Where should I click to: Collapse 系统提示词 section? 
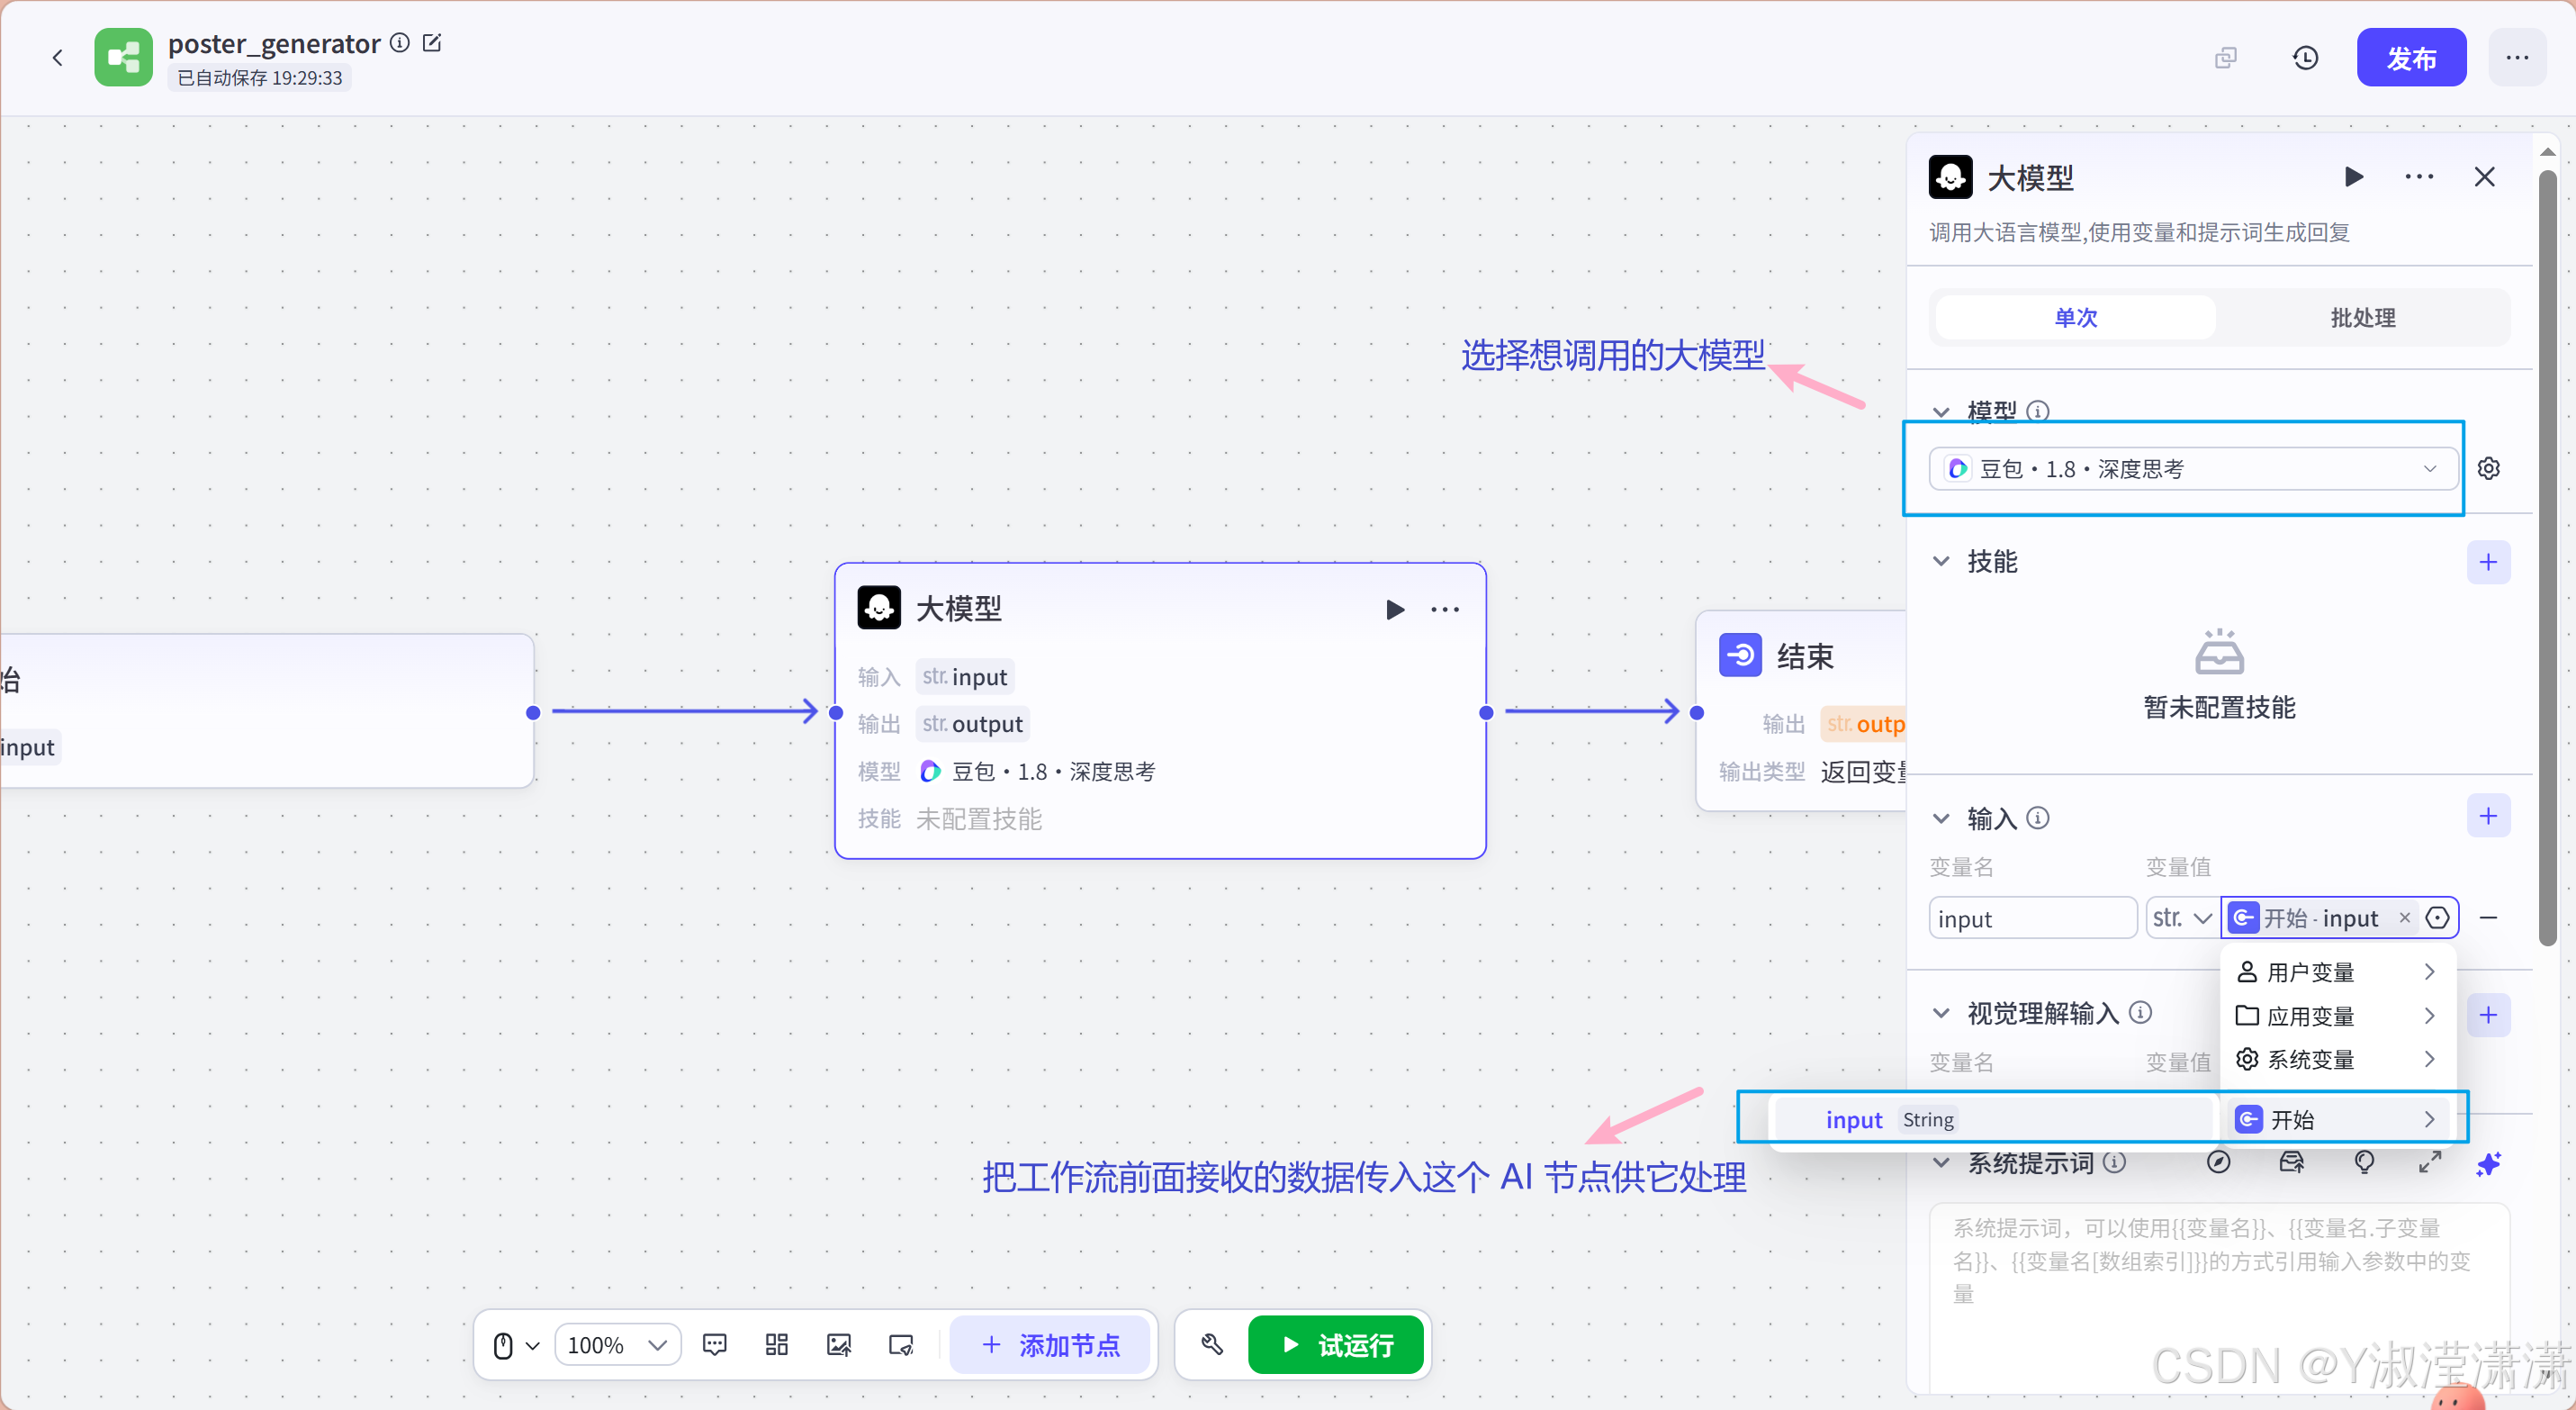[1941, 1162]
